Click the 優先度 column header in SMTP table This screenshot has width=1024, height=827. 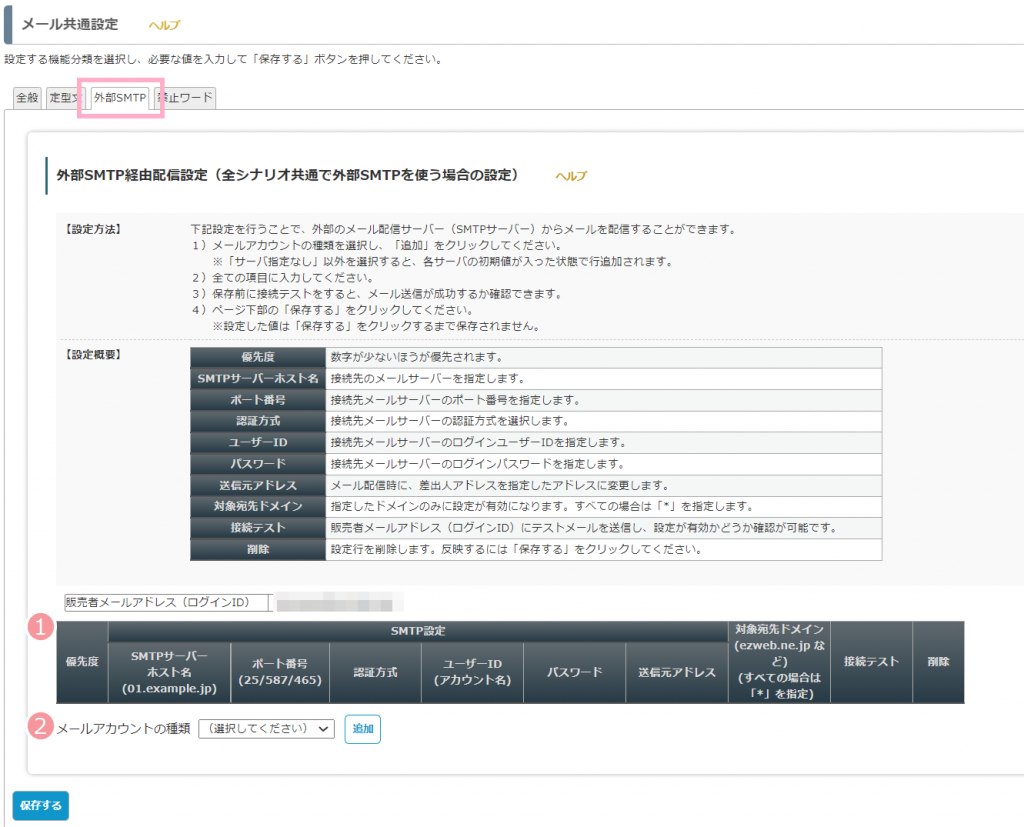pos(82,662)
